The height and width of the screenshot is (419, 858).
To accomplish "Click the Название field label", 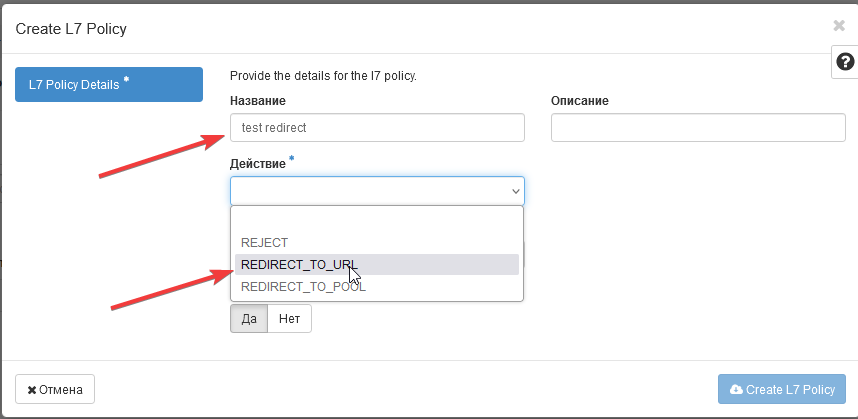I will (258, 101).
